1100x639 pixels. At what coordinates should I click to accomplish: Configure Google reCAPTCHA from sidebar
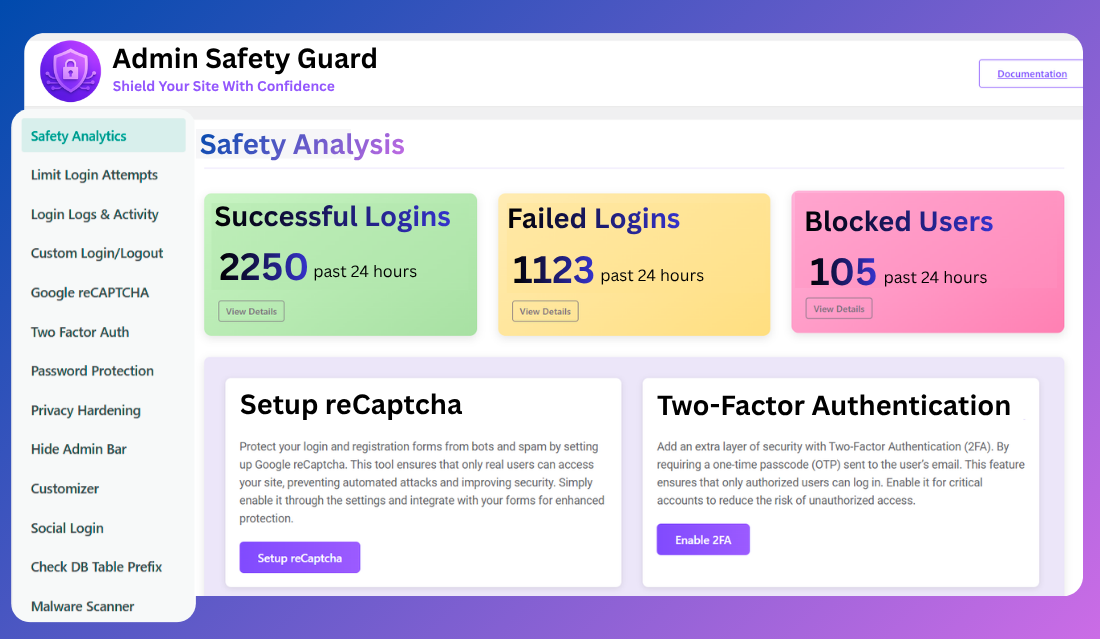point(89,292)
